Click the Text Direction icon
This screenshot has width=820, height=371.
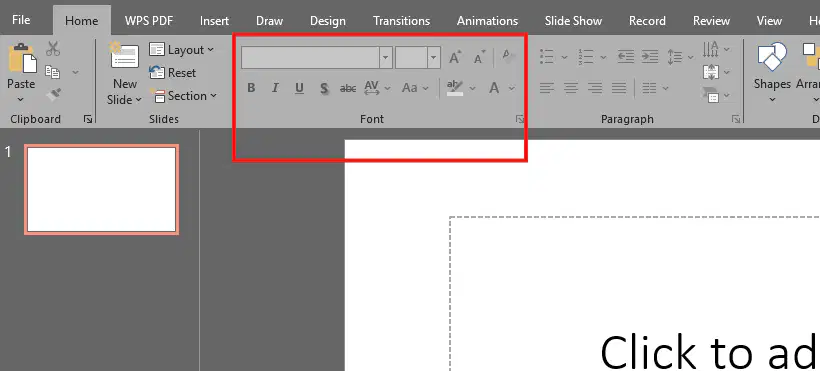tap(711, 49)
